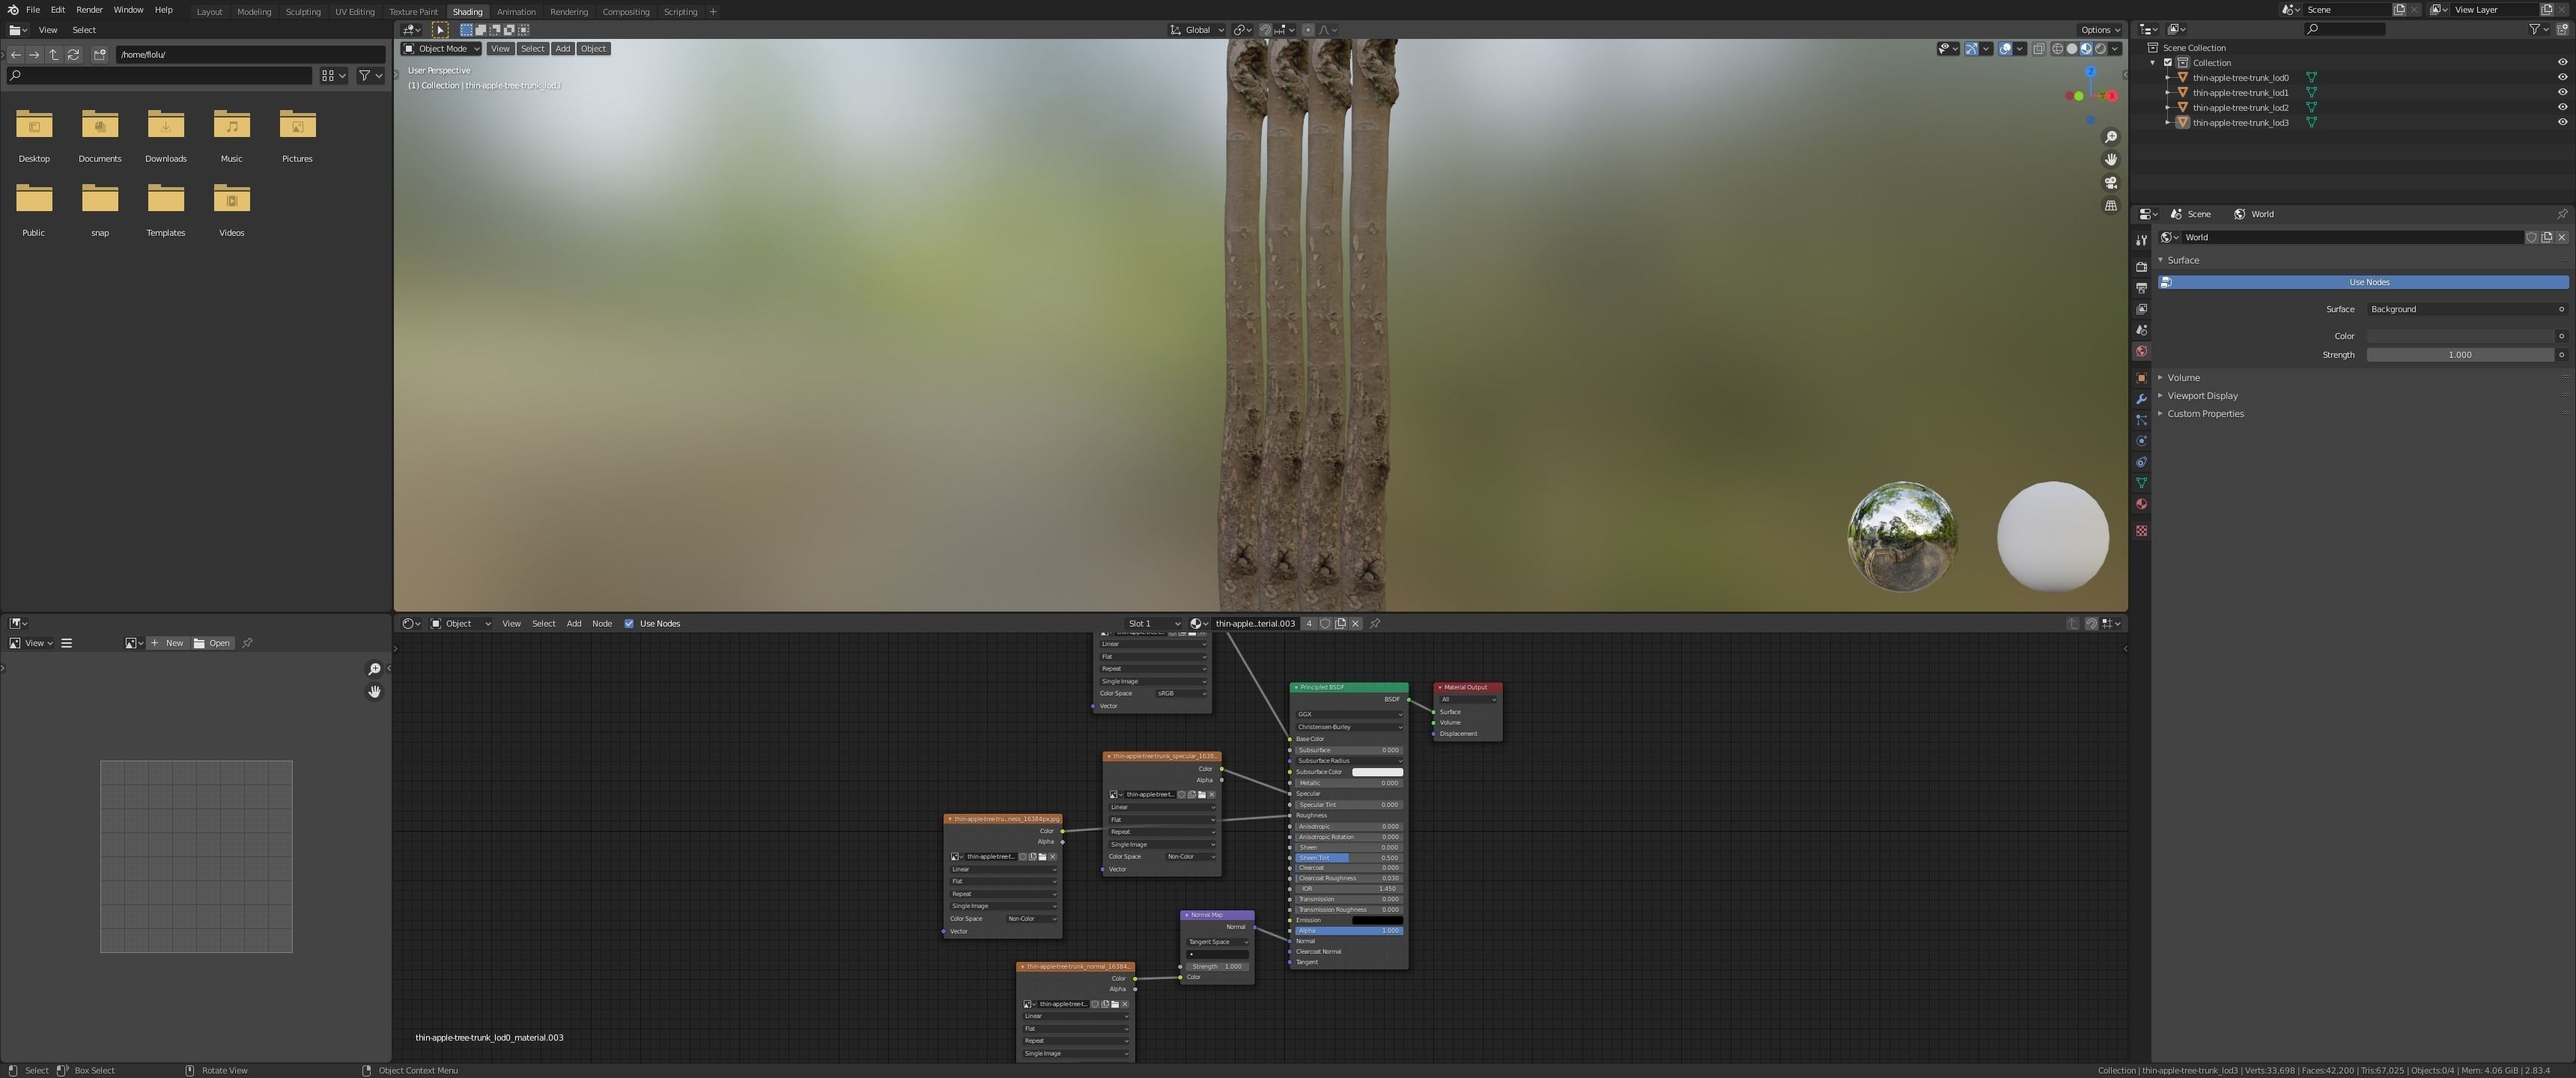Click the Use Nodes button in World surface
Viewport: 2576px width, 1078px height.
[2368, 282]
